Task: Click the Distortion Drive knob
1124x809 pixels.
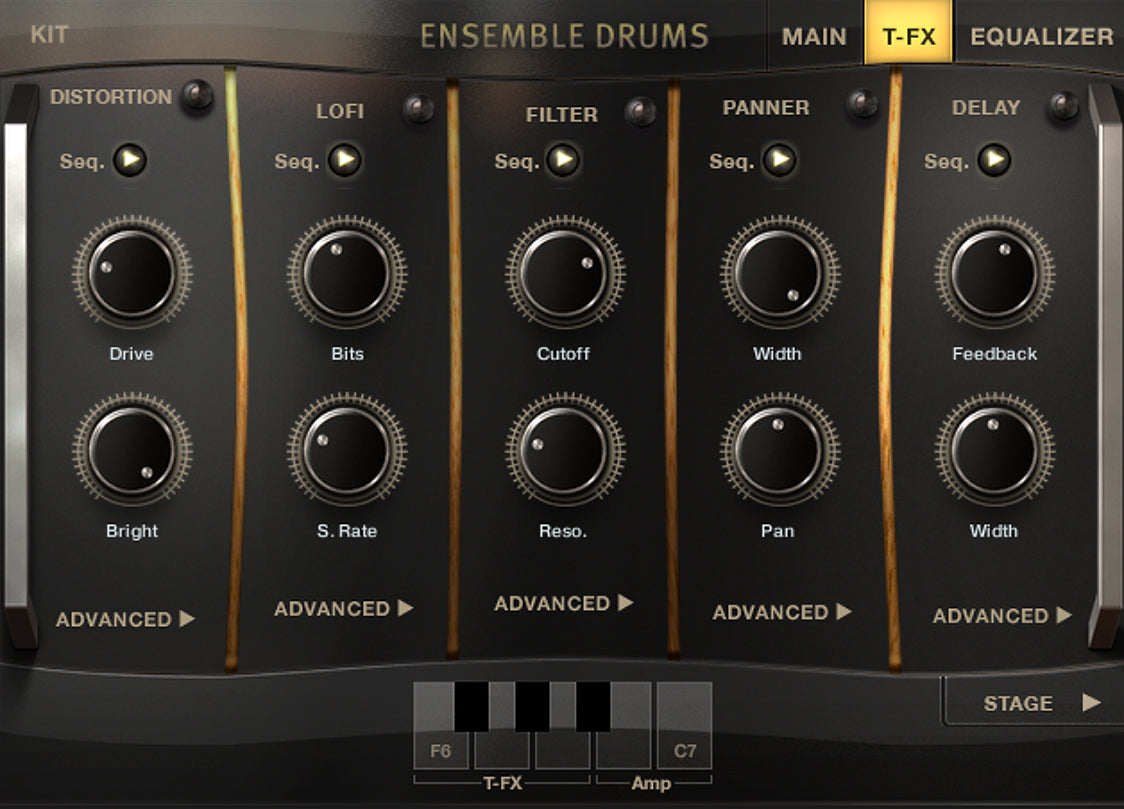Action: tap(132, 273)
